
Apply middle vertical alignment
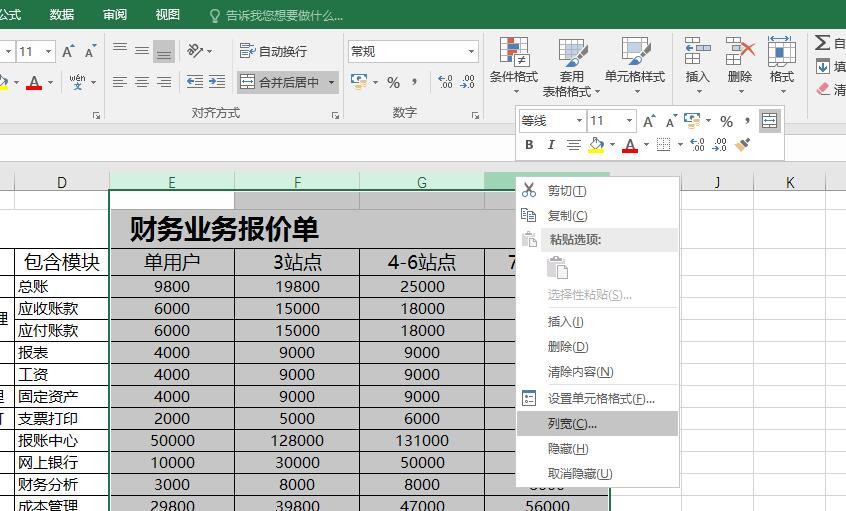tap(142, 51)
